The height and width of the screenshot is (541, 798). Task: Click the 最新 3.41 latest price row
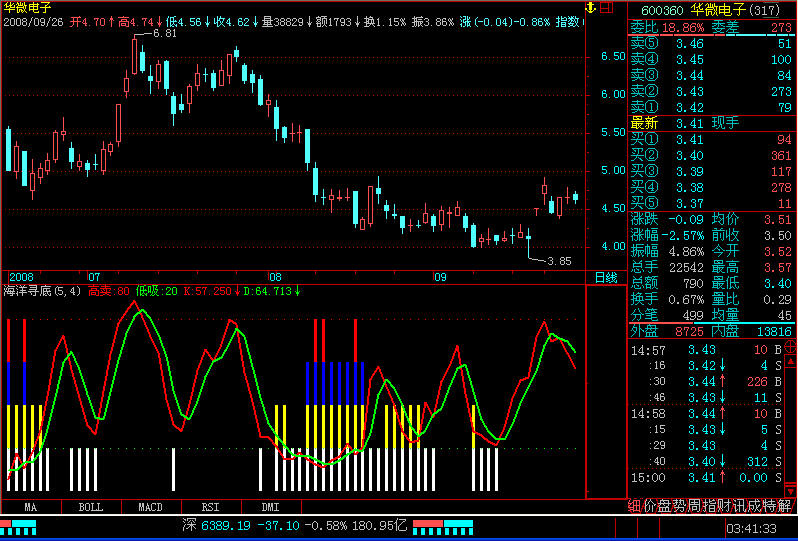(x=685, y=123)
